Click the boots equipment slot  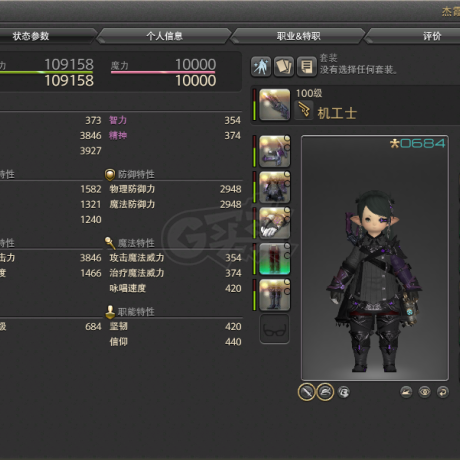tap(275, 295)
